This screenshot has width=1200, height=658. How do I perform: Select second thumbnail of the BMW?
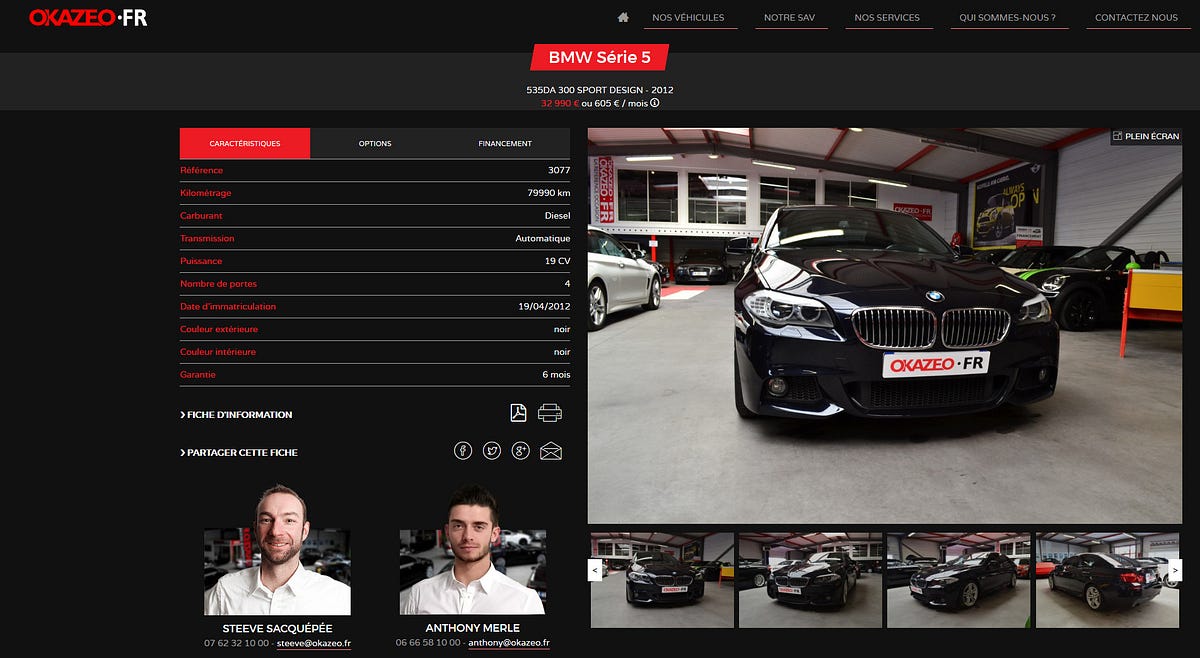[x=810, y=580]
